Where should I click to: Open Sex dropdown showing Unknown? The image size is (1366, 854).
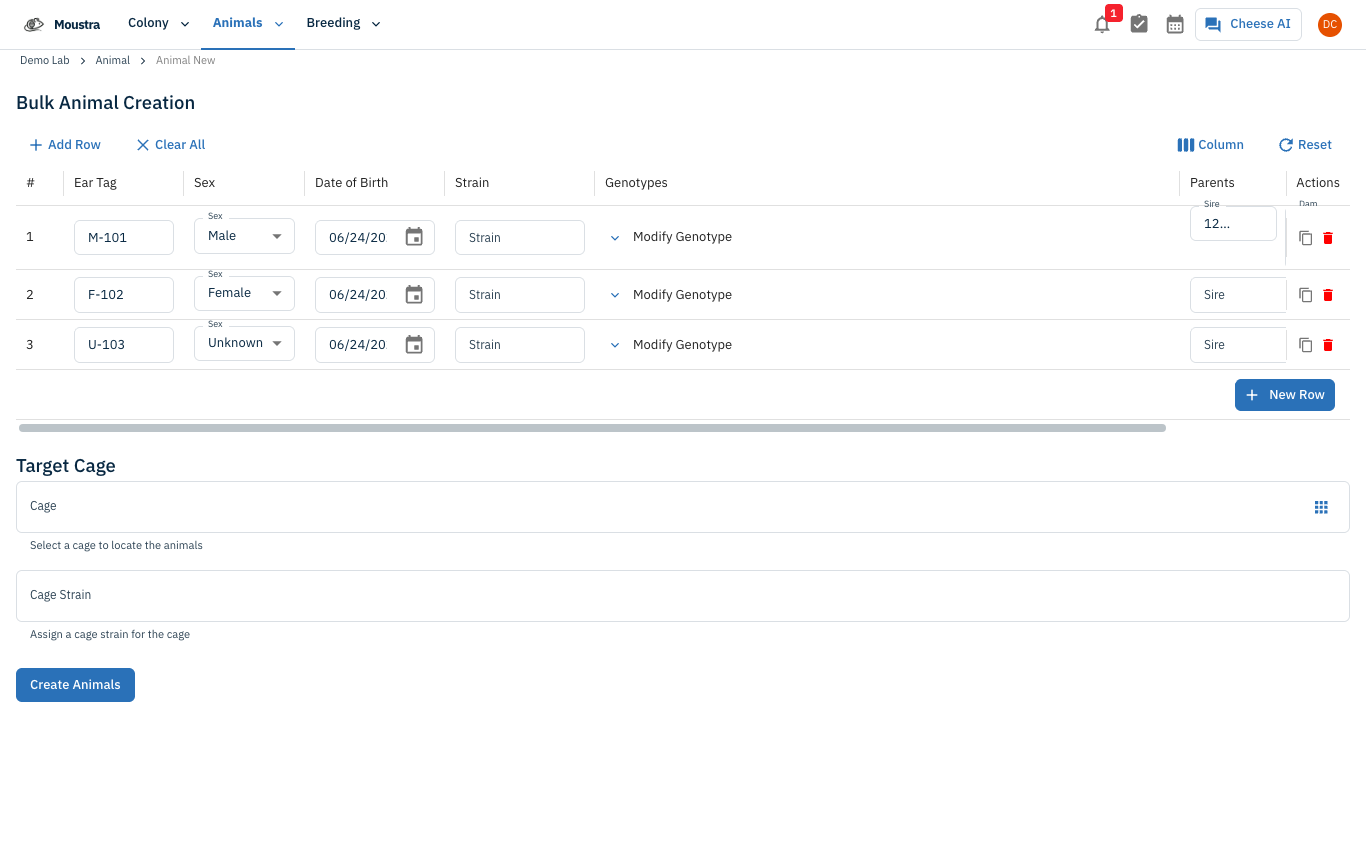[244, 343]
